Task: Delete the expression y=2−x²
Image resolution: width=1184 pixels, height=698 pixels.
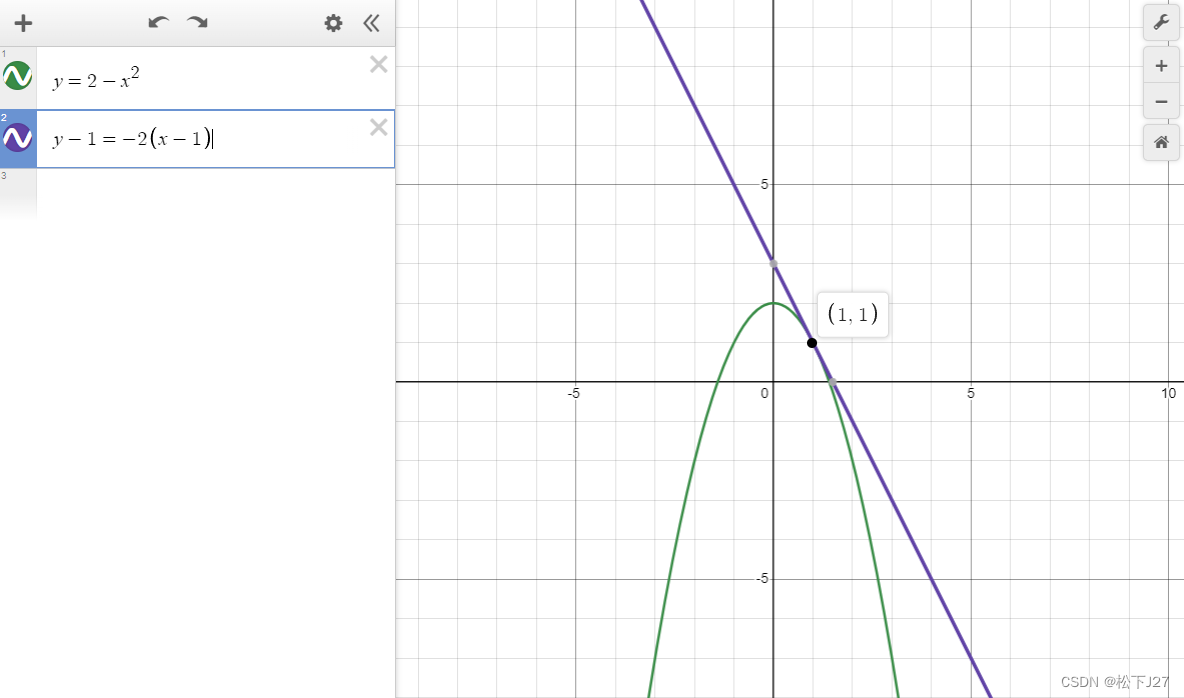Action: (x=378, y=64)
